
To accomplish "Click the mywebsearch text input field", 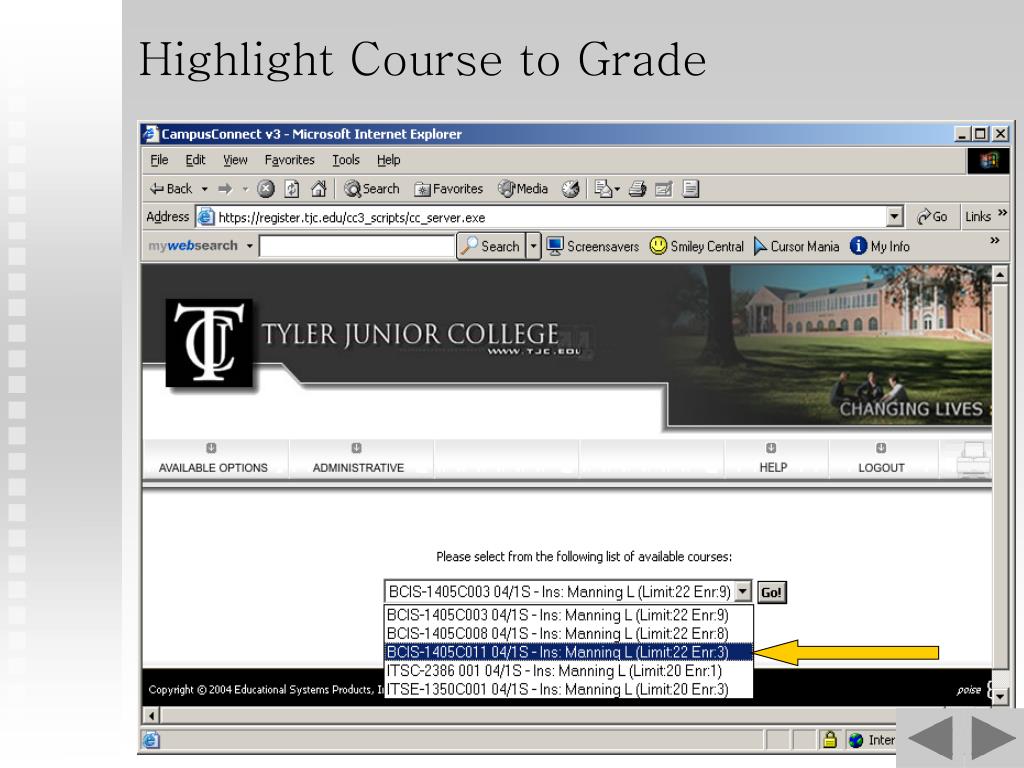I will pos(357,246).
